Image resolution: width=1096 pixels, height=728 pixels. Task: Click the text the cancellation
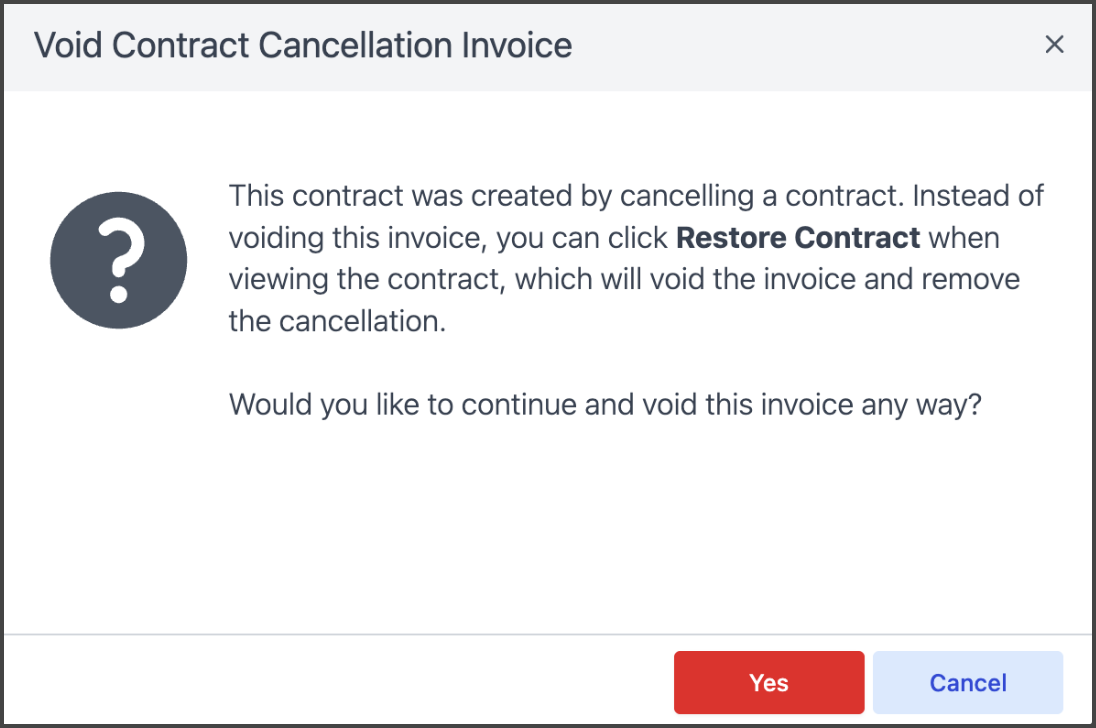click(x=337, y=322)
